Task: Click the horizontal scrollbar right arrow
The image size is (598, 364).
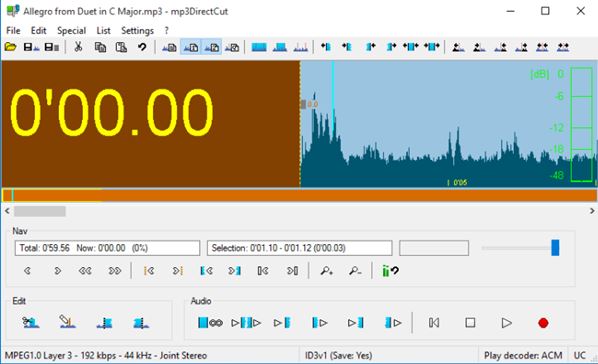Action: pos(592,211)
